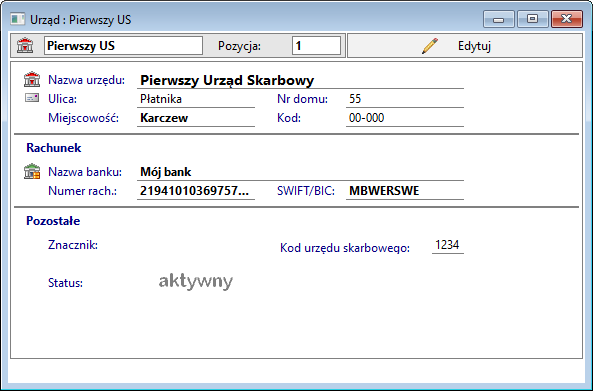Click the street value Płatnika
Image resolution: width=593 pixels, height=391 pixels.
pyautogui.click(x=161, y=99)
